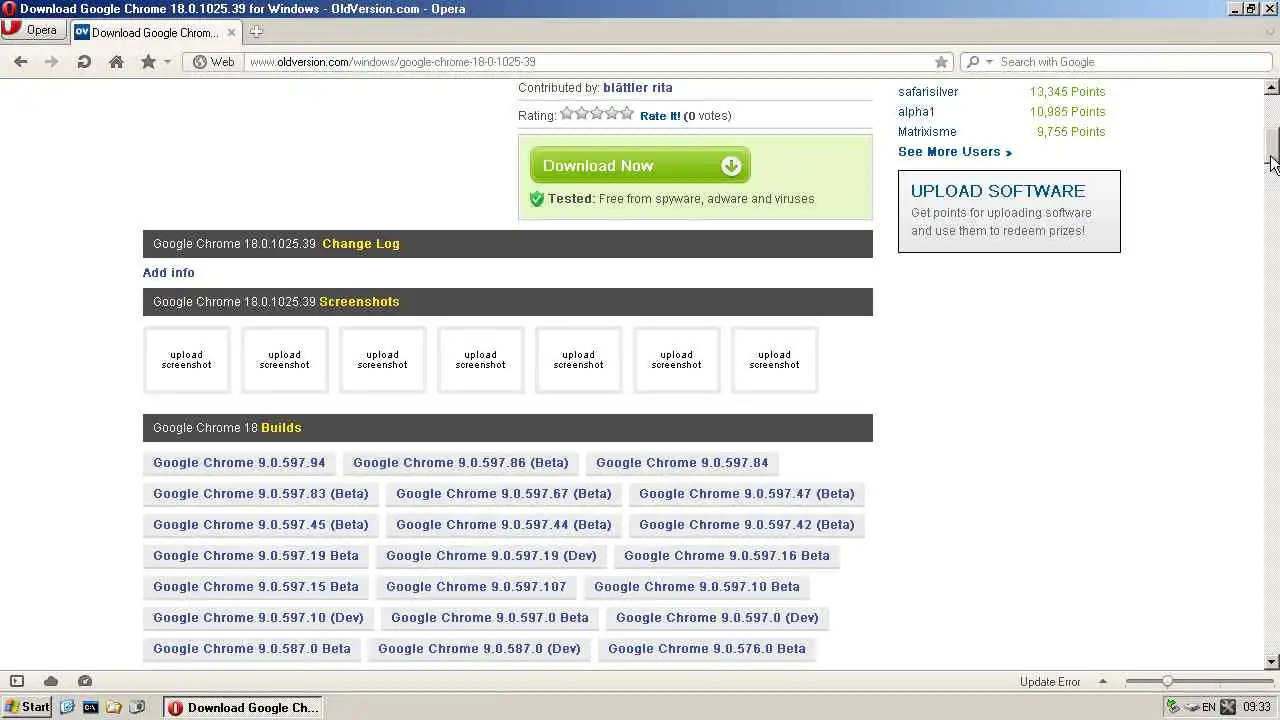The width and height of the screenshot is (1280, 720).
Task: Click the Add info link
Action: click(x=169, y=273)
